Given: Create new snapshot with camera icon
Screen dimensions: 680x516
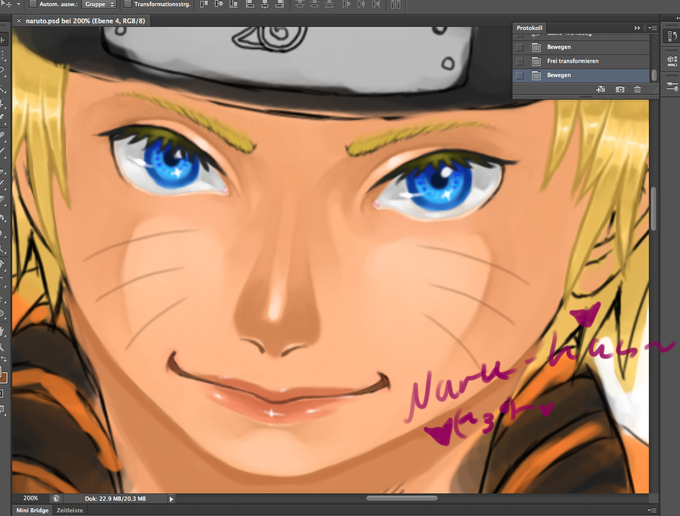Looking at the screenshot, I should 620,89.
